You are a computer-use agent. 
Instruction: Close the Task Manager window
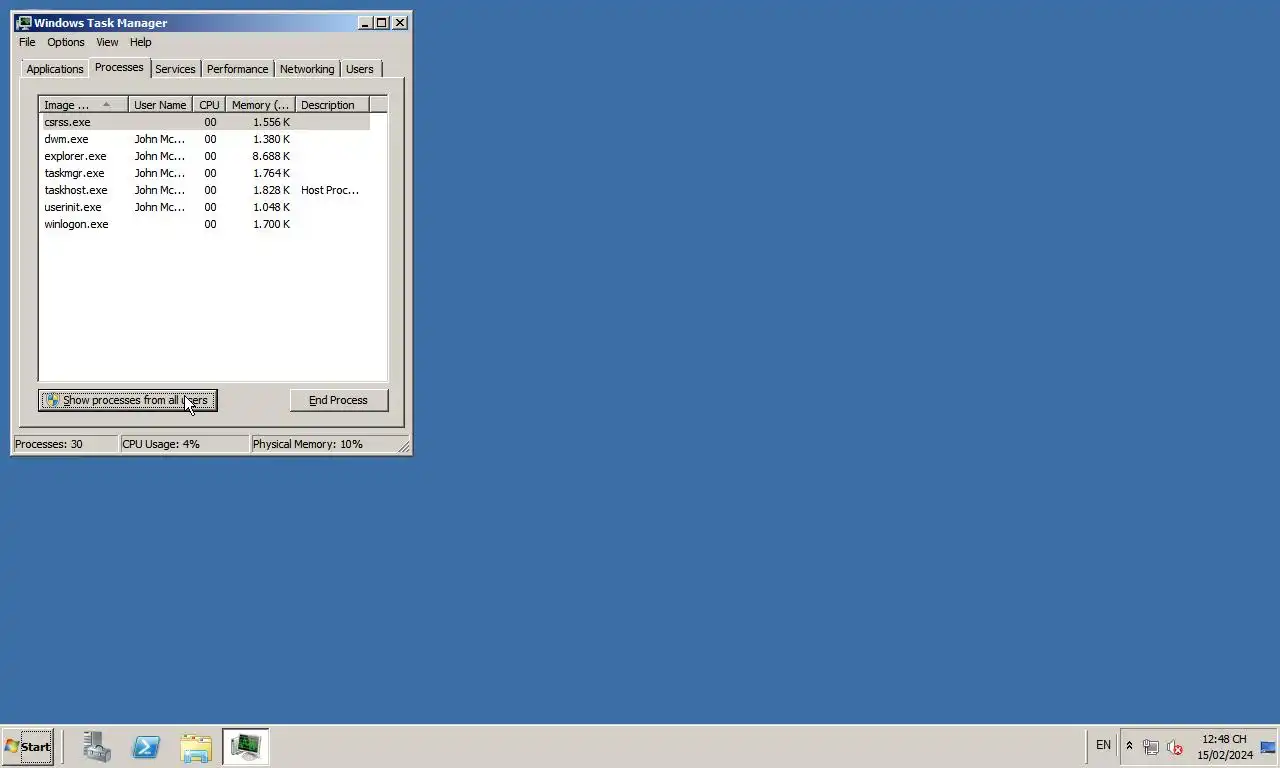400,22
